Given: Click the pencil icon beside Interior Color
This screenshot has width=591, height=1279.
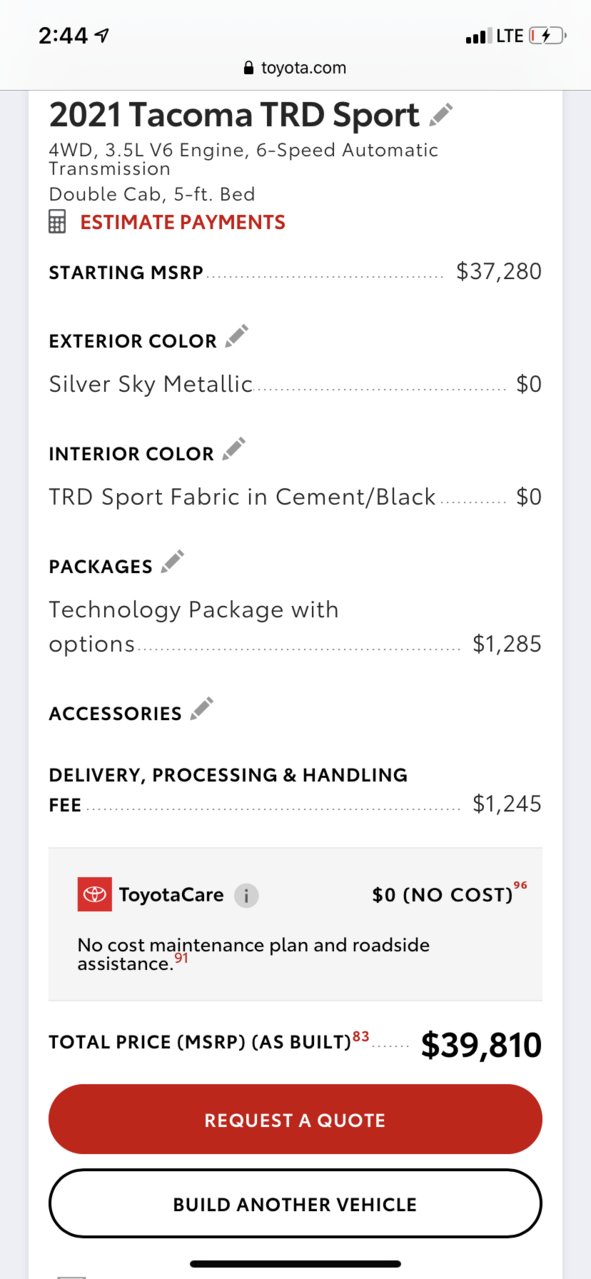Looking at the screenshot, I should pyautogui.click(x=234, y=449).
